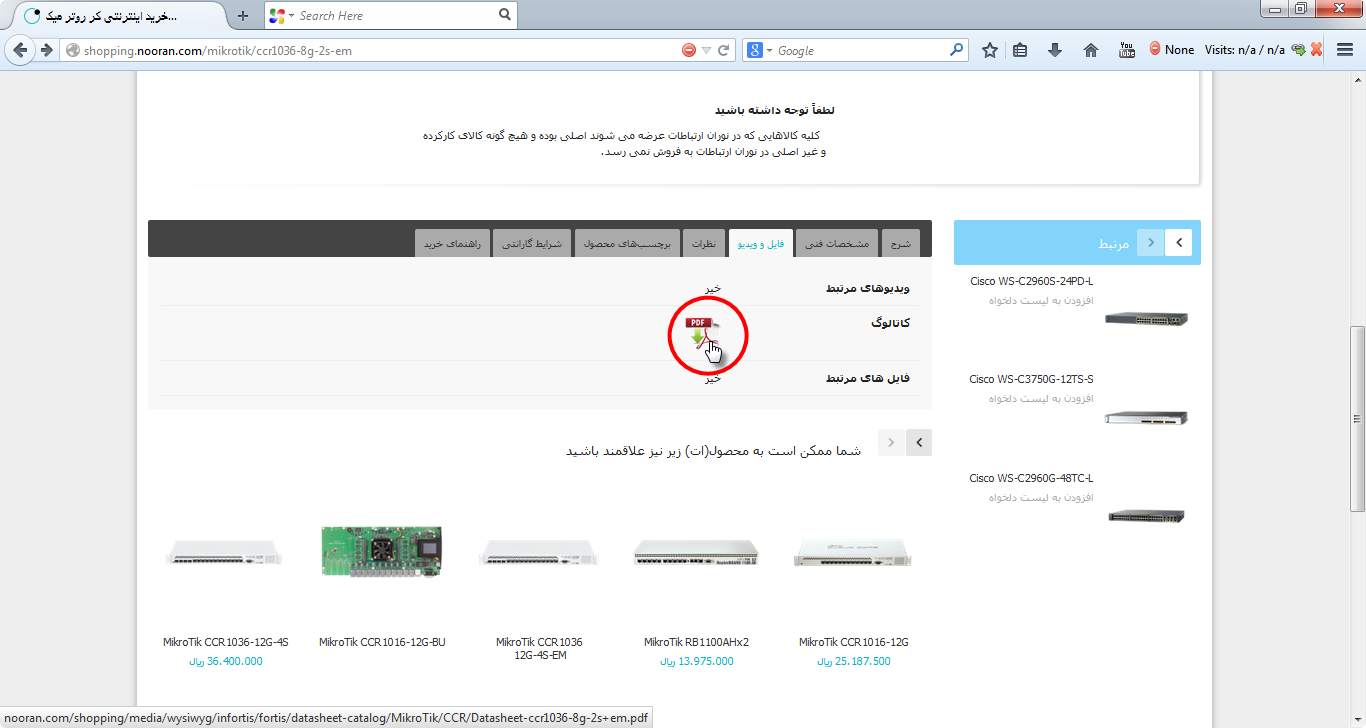The height and width of the screenshot is (728, 1366).
Task: Click Cisco WS-C2960G-48TC-L switch thumbnail
Action: coord(1146,516)
